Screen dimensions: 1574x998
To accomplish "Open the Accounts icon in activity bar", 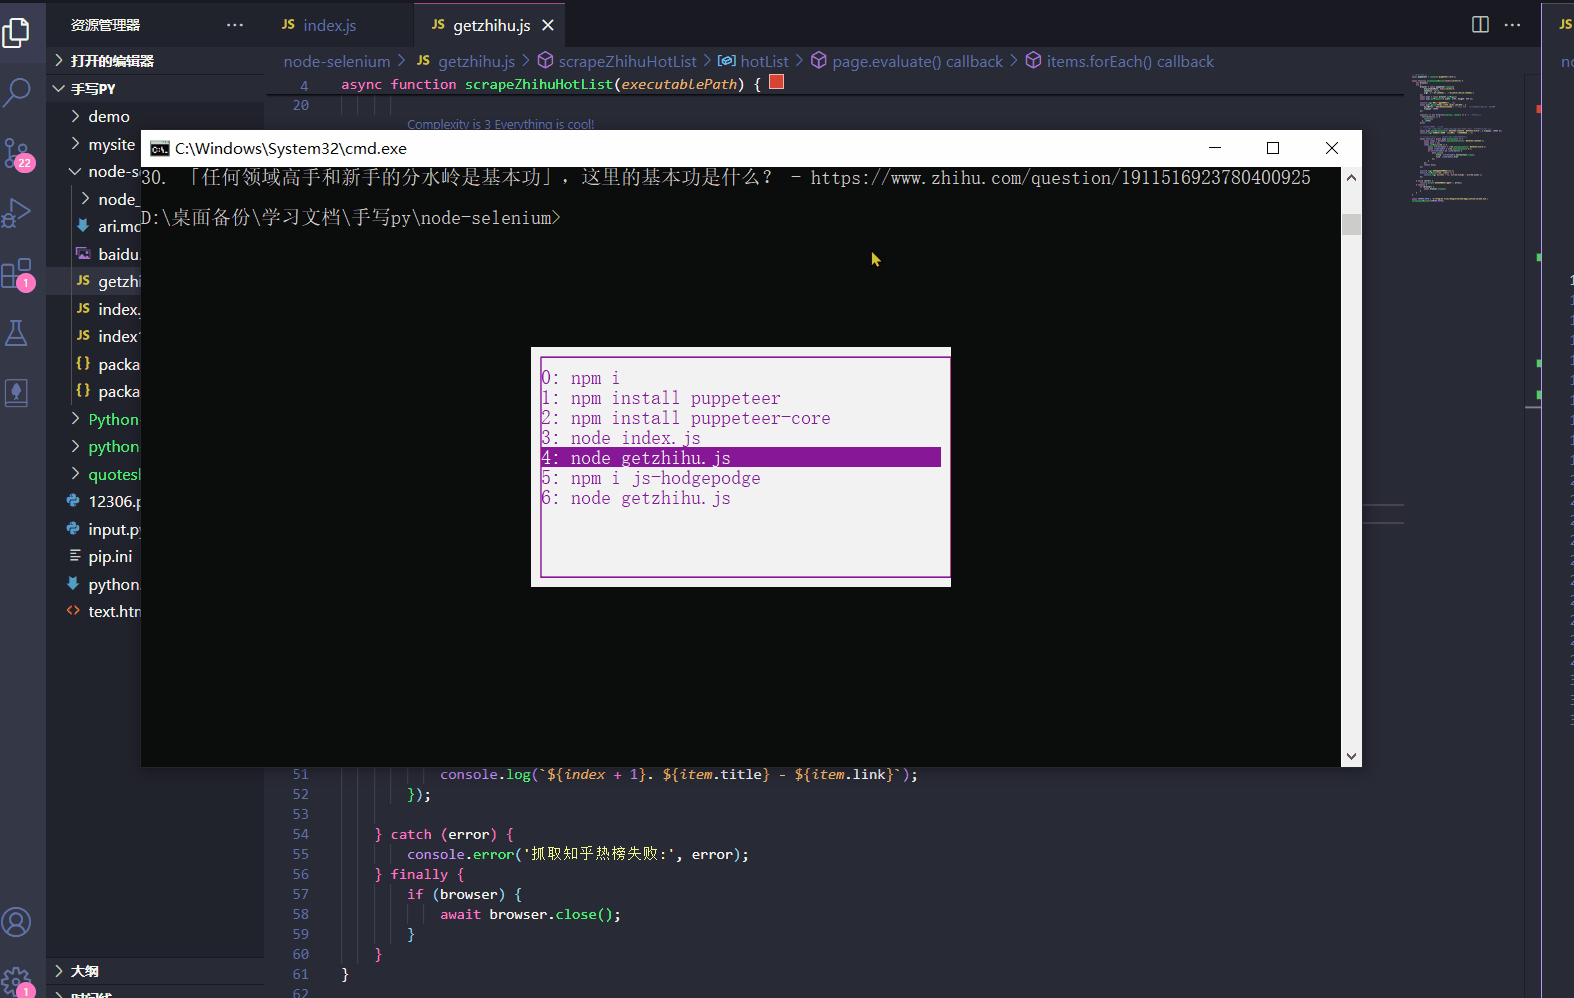I will click(17, 921).
